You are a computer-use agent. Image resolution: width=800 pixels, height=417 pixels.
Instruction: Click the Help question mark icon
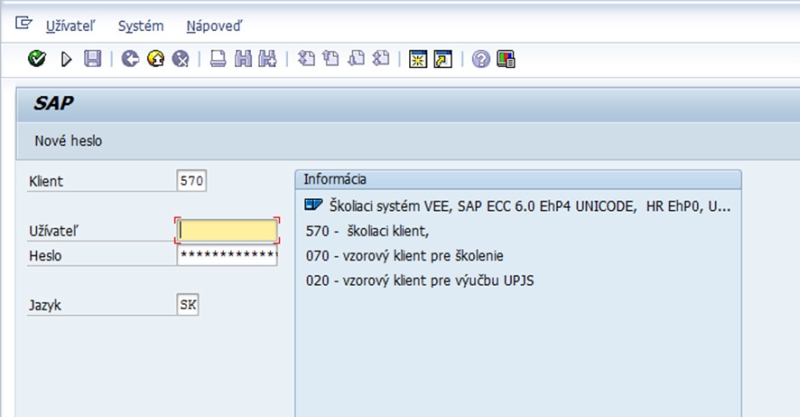(481, 59)
